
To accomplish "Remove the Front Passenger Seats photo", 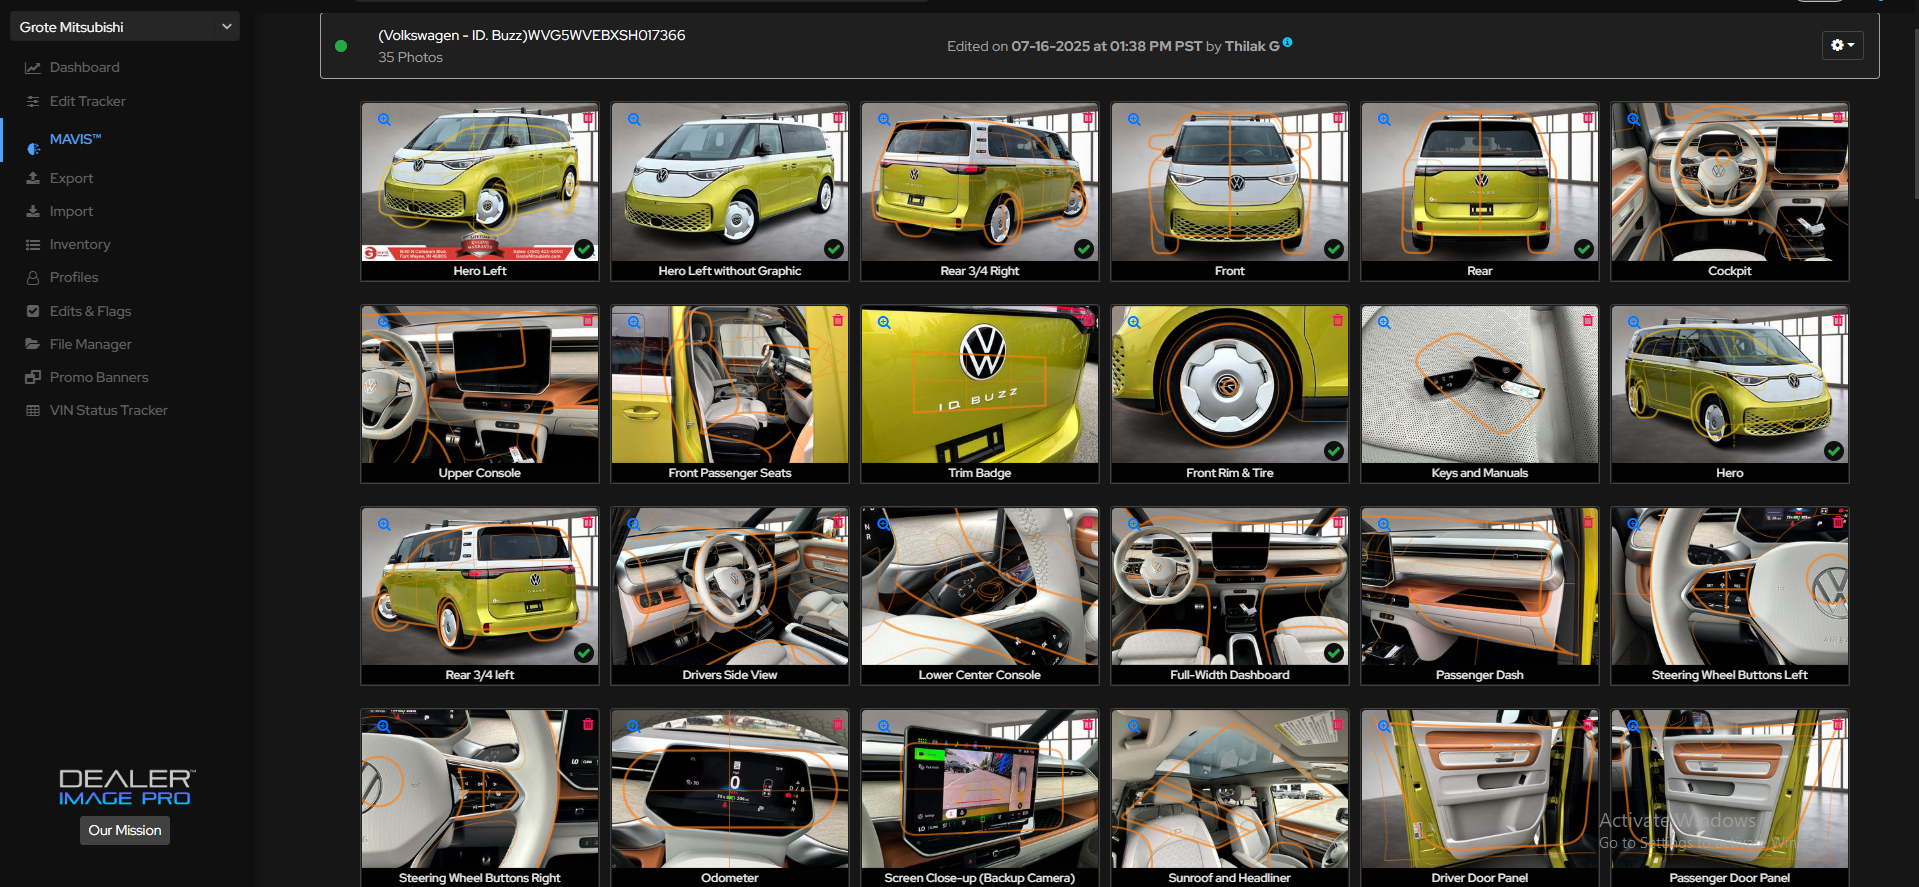I will pyautogui.click(x=838, y=321).
